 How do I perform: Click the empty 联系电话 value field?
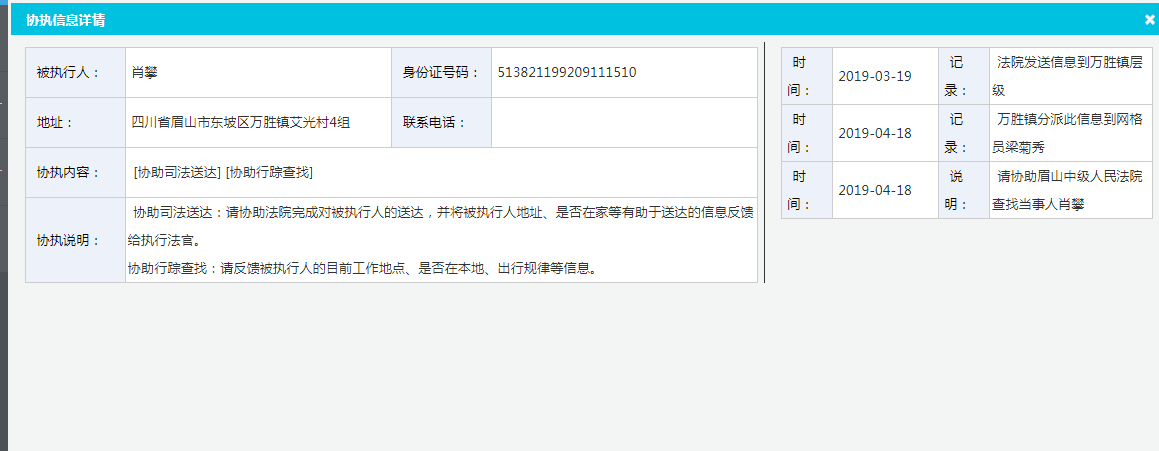pos(624,122)
